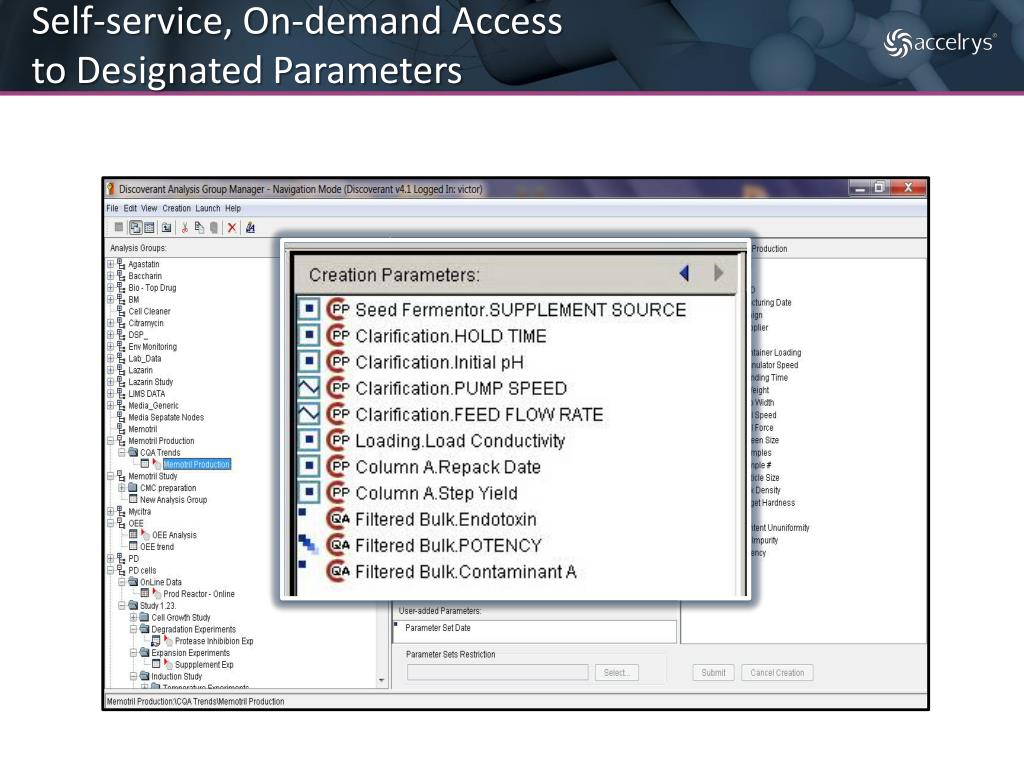Click the Cancel Creation button

[x=777, y=673]
